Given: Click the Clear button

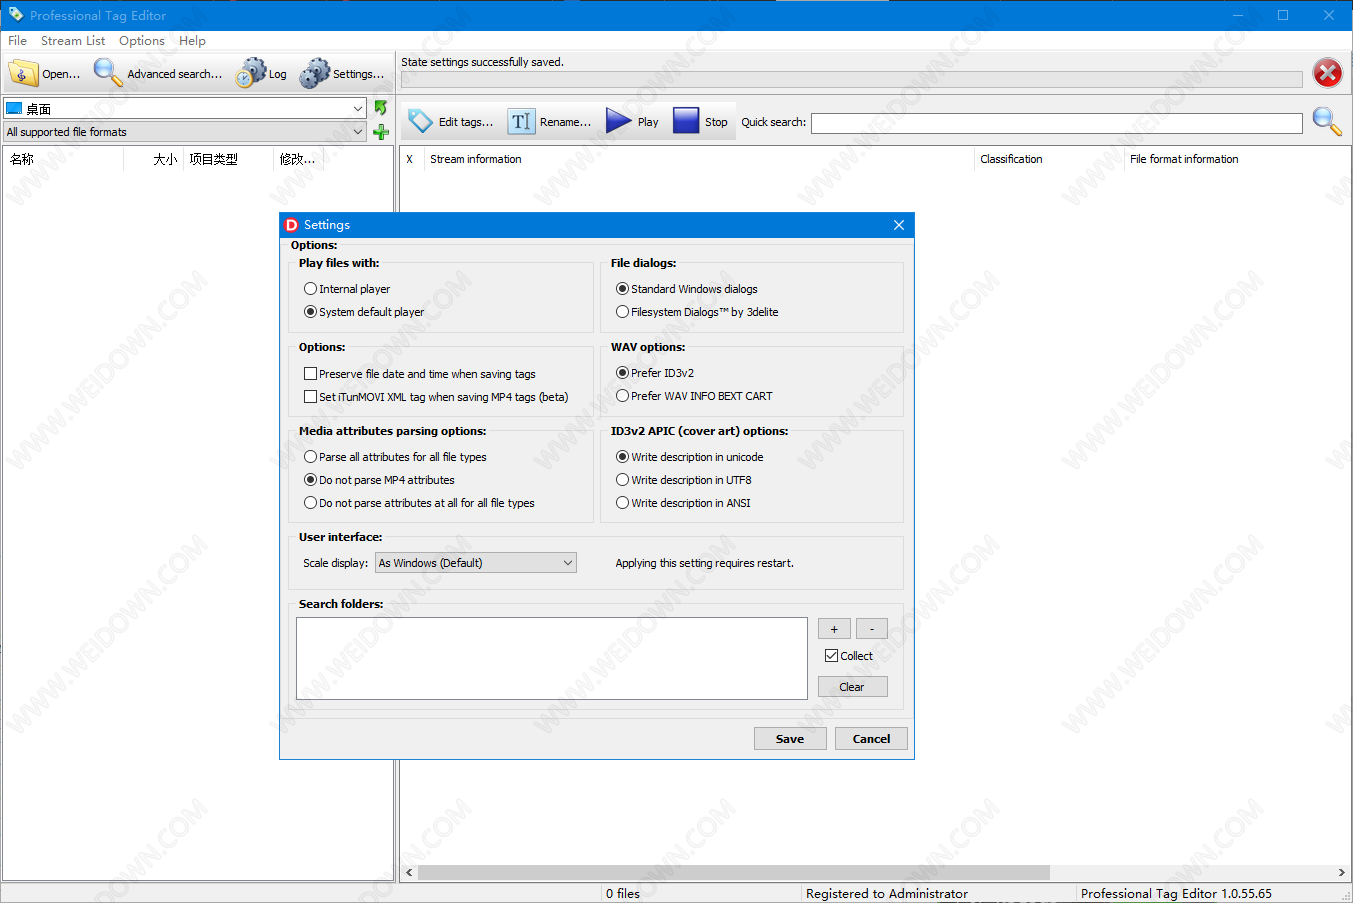Looking at the screenshot, I should click(x=852, y=687).
